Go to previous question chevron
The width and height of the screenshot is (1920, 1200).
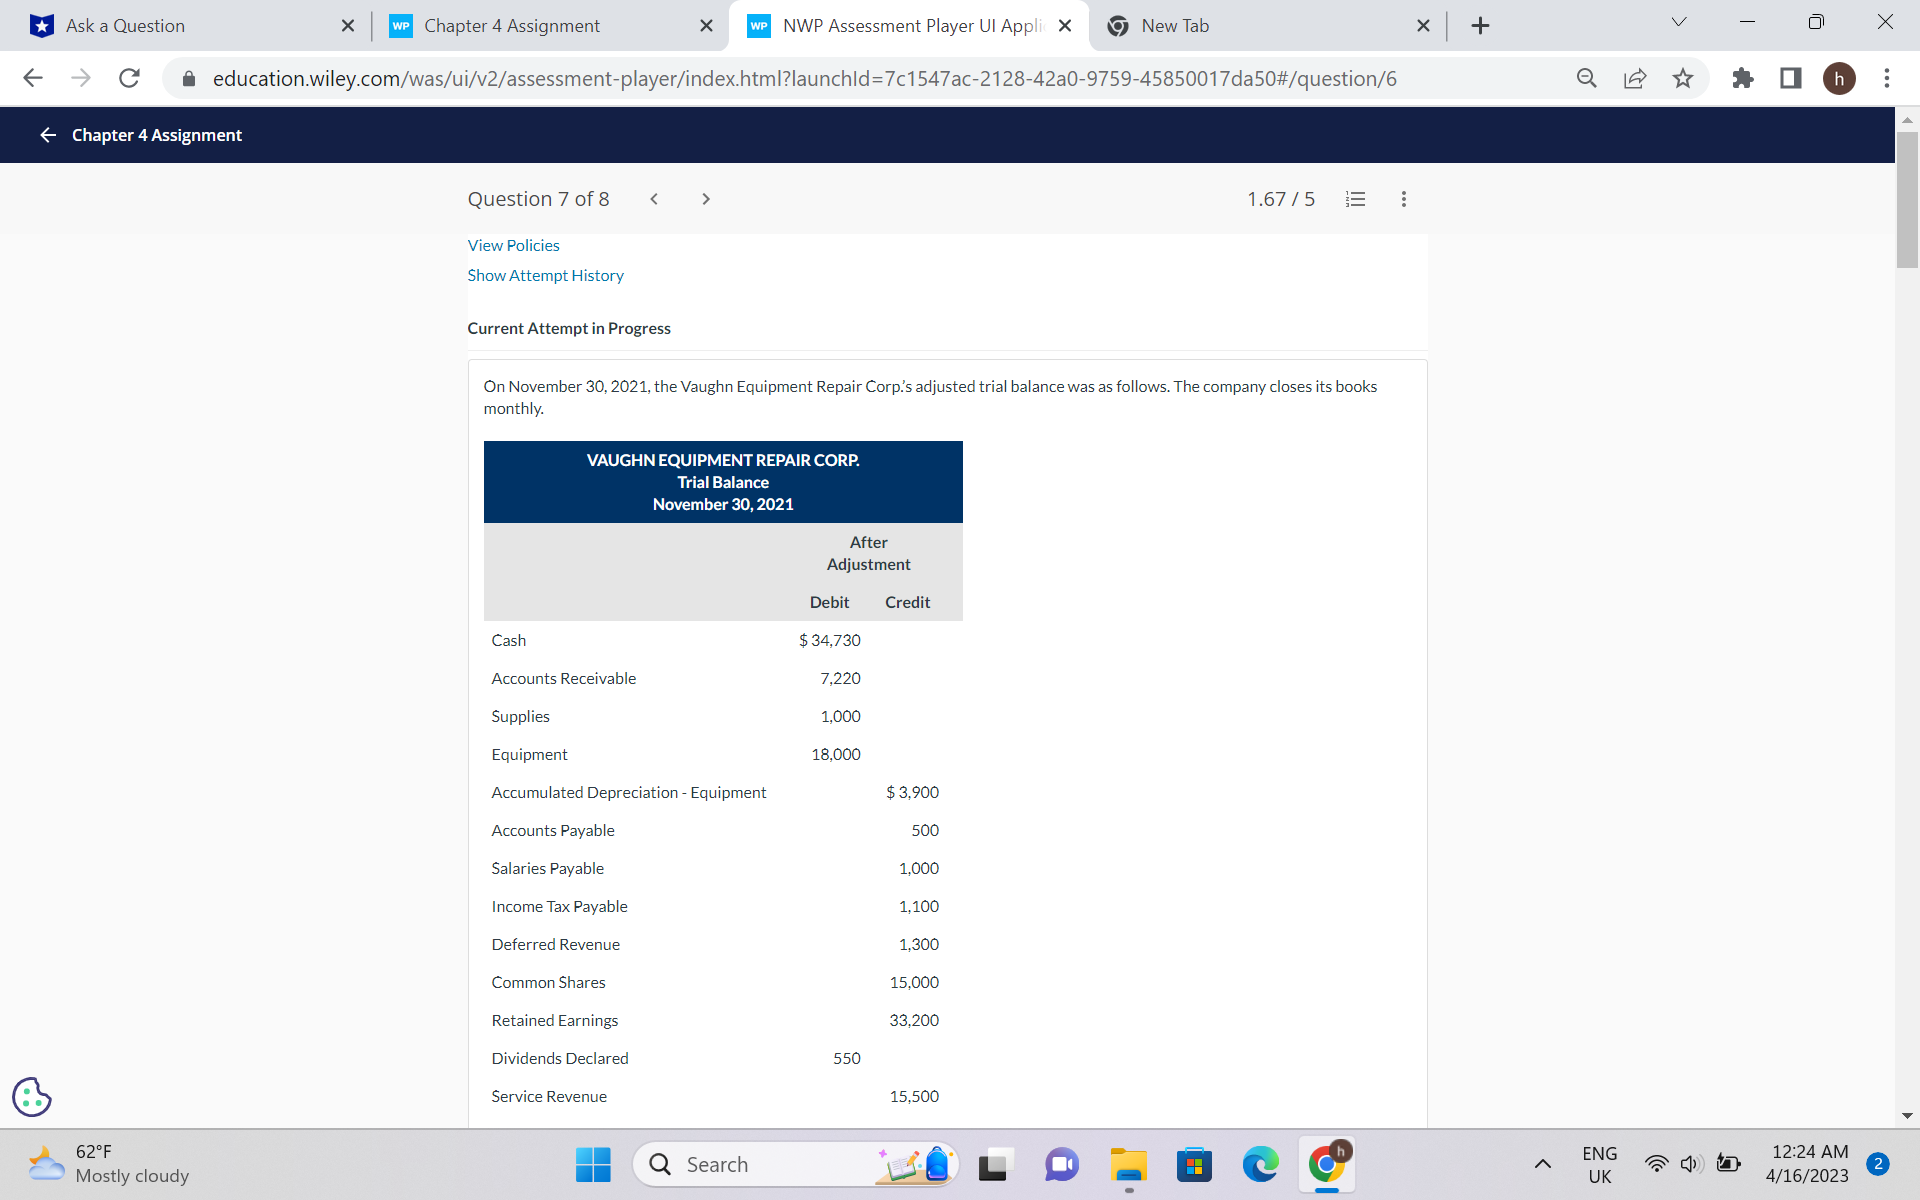click(654, 199)
